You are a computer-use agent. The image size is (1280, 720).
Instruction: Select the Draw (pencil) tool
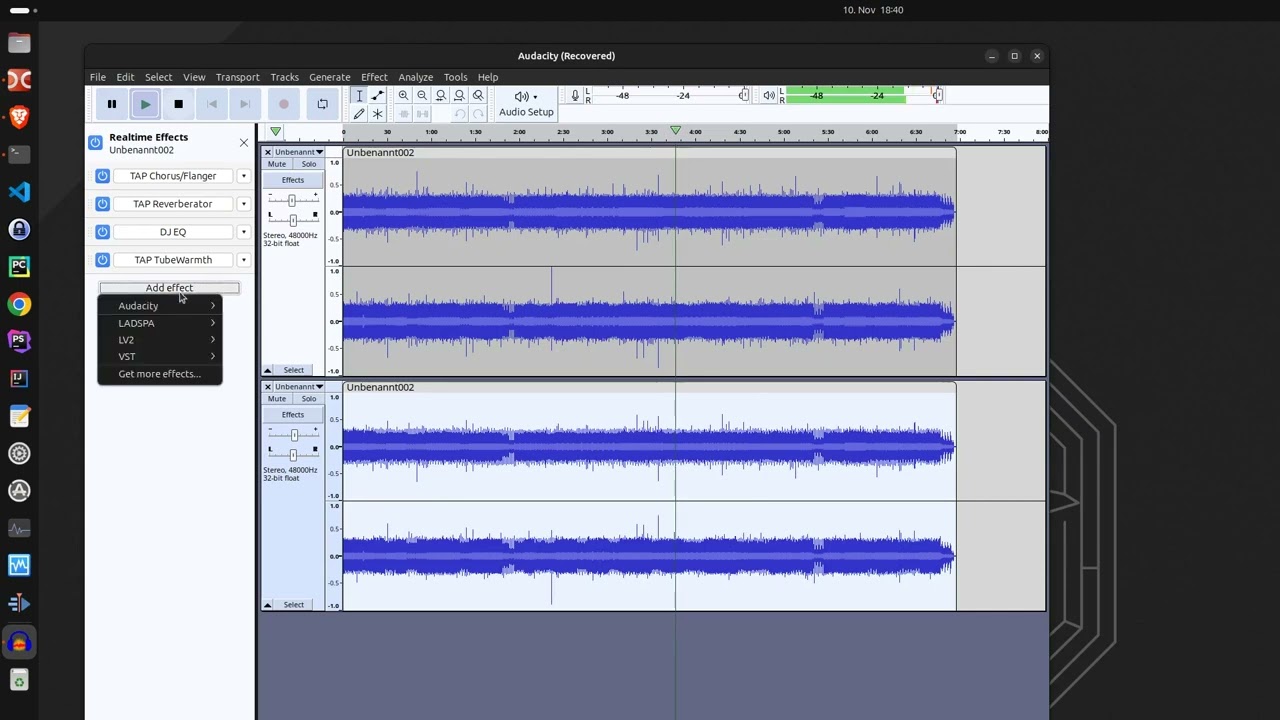(x=359, y=114)
